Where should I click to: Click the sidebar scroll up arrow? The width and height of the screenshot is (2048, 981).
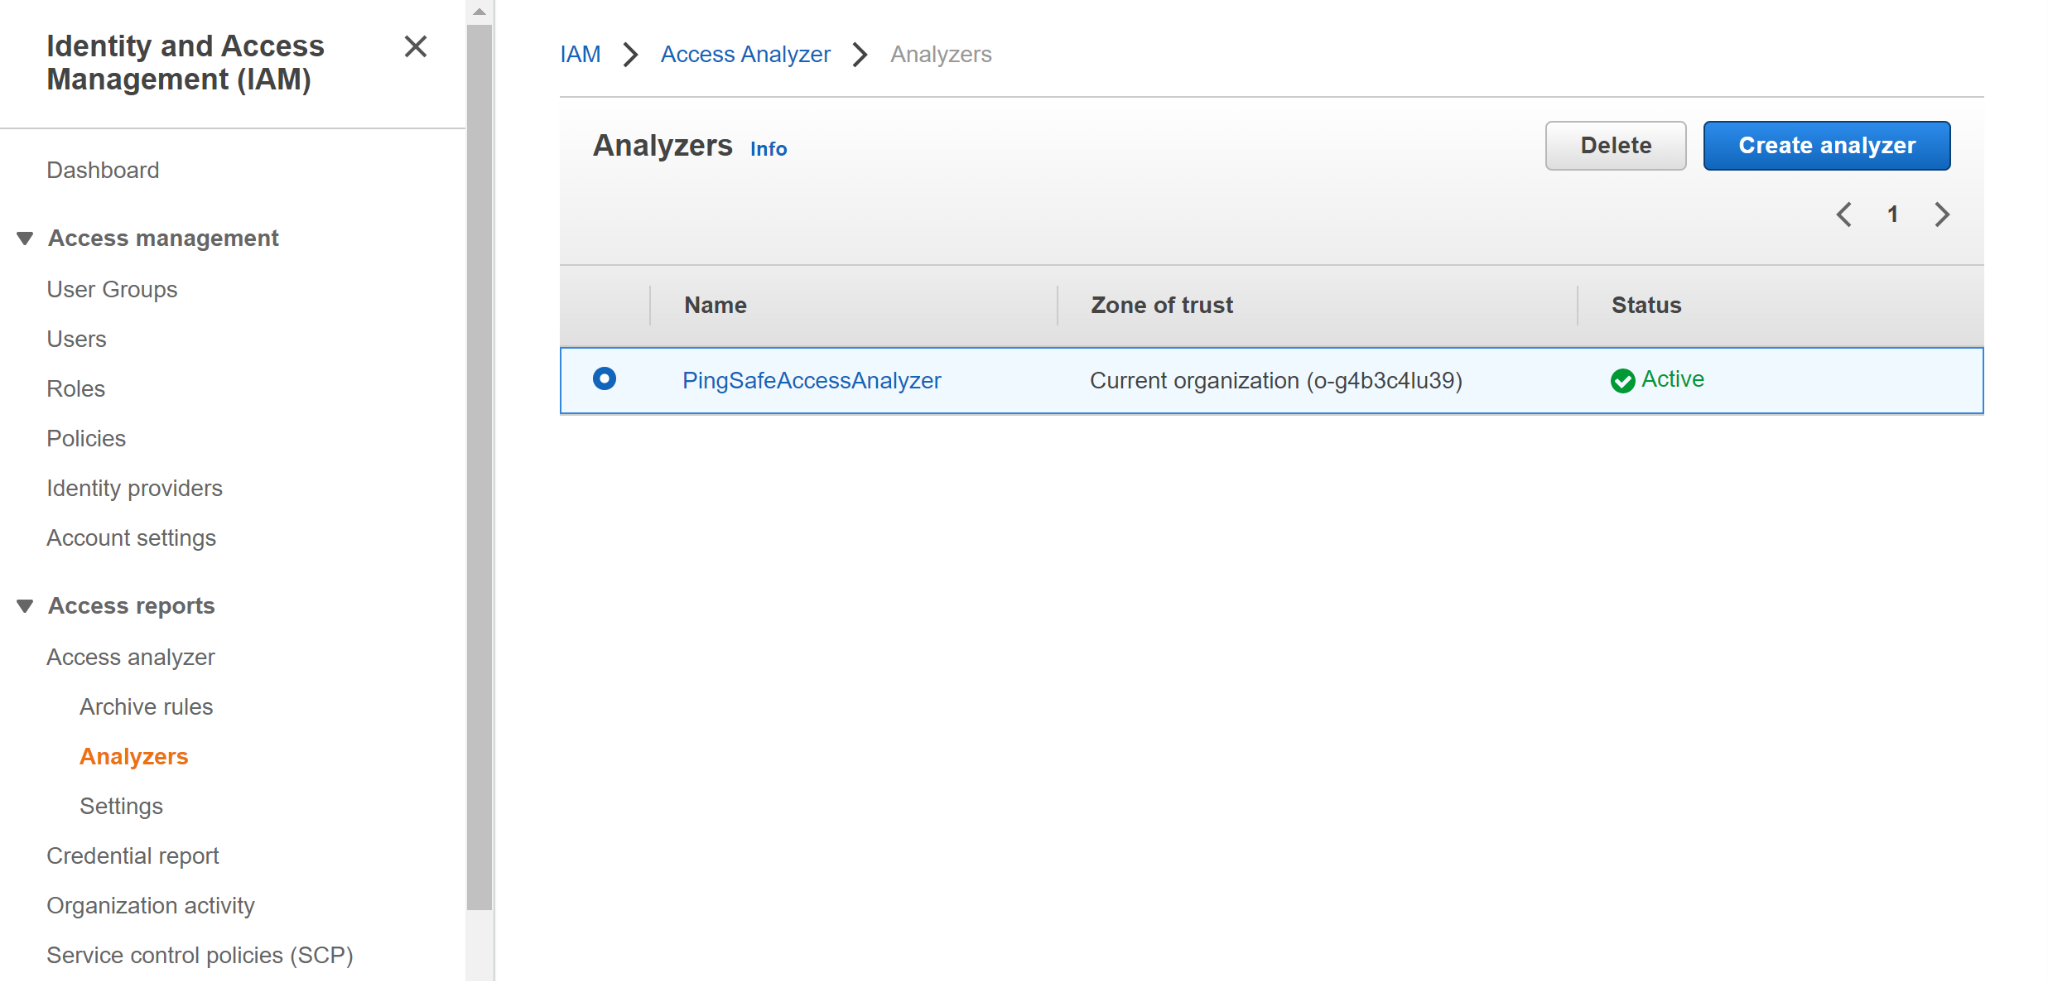tap(480, 12)
